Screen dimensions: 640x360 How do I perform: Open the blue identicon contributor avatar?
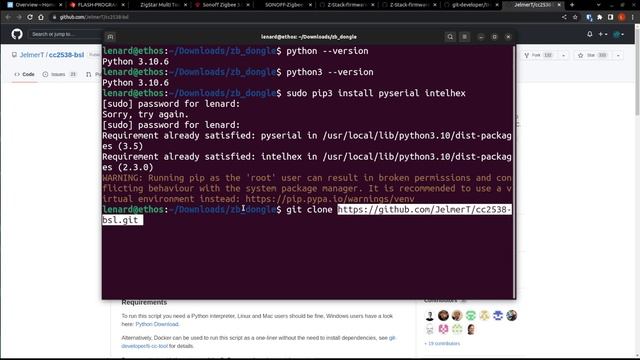(x=498, y=316)
